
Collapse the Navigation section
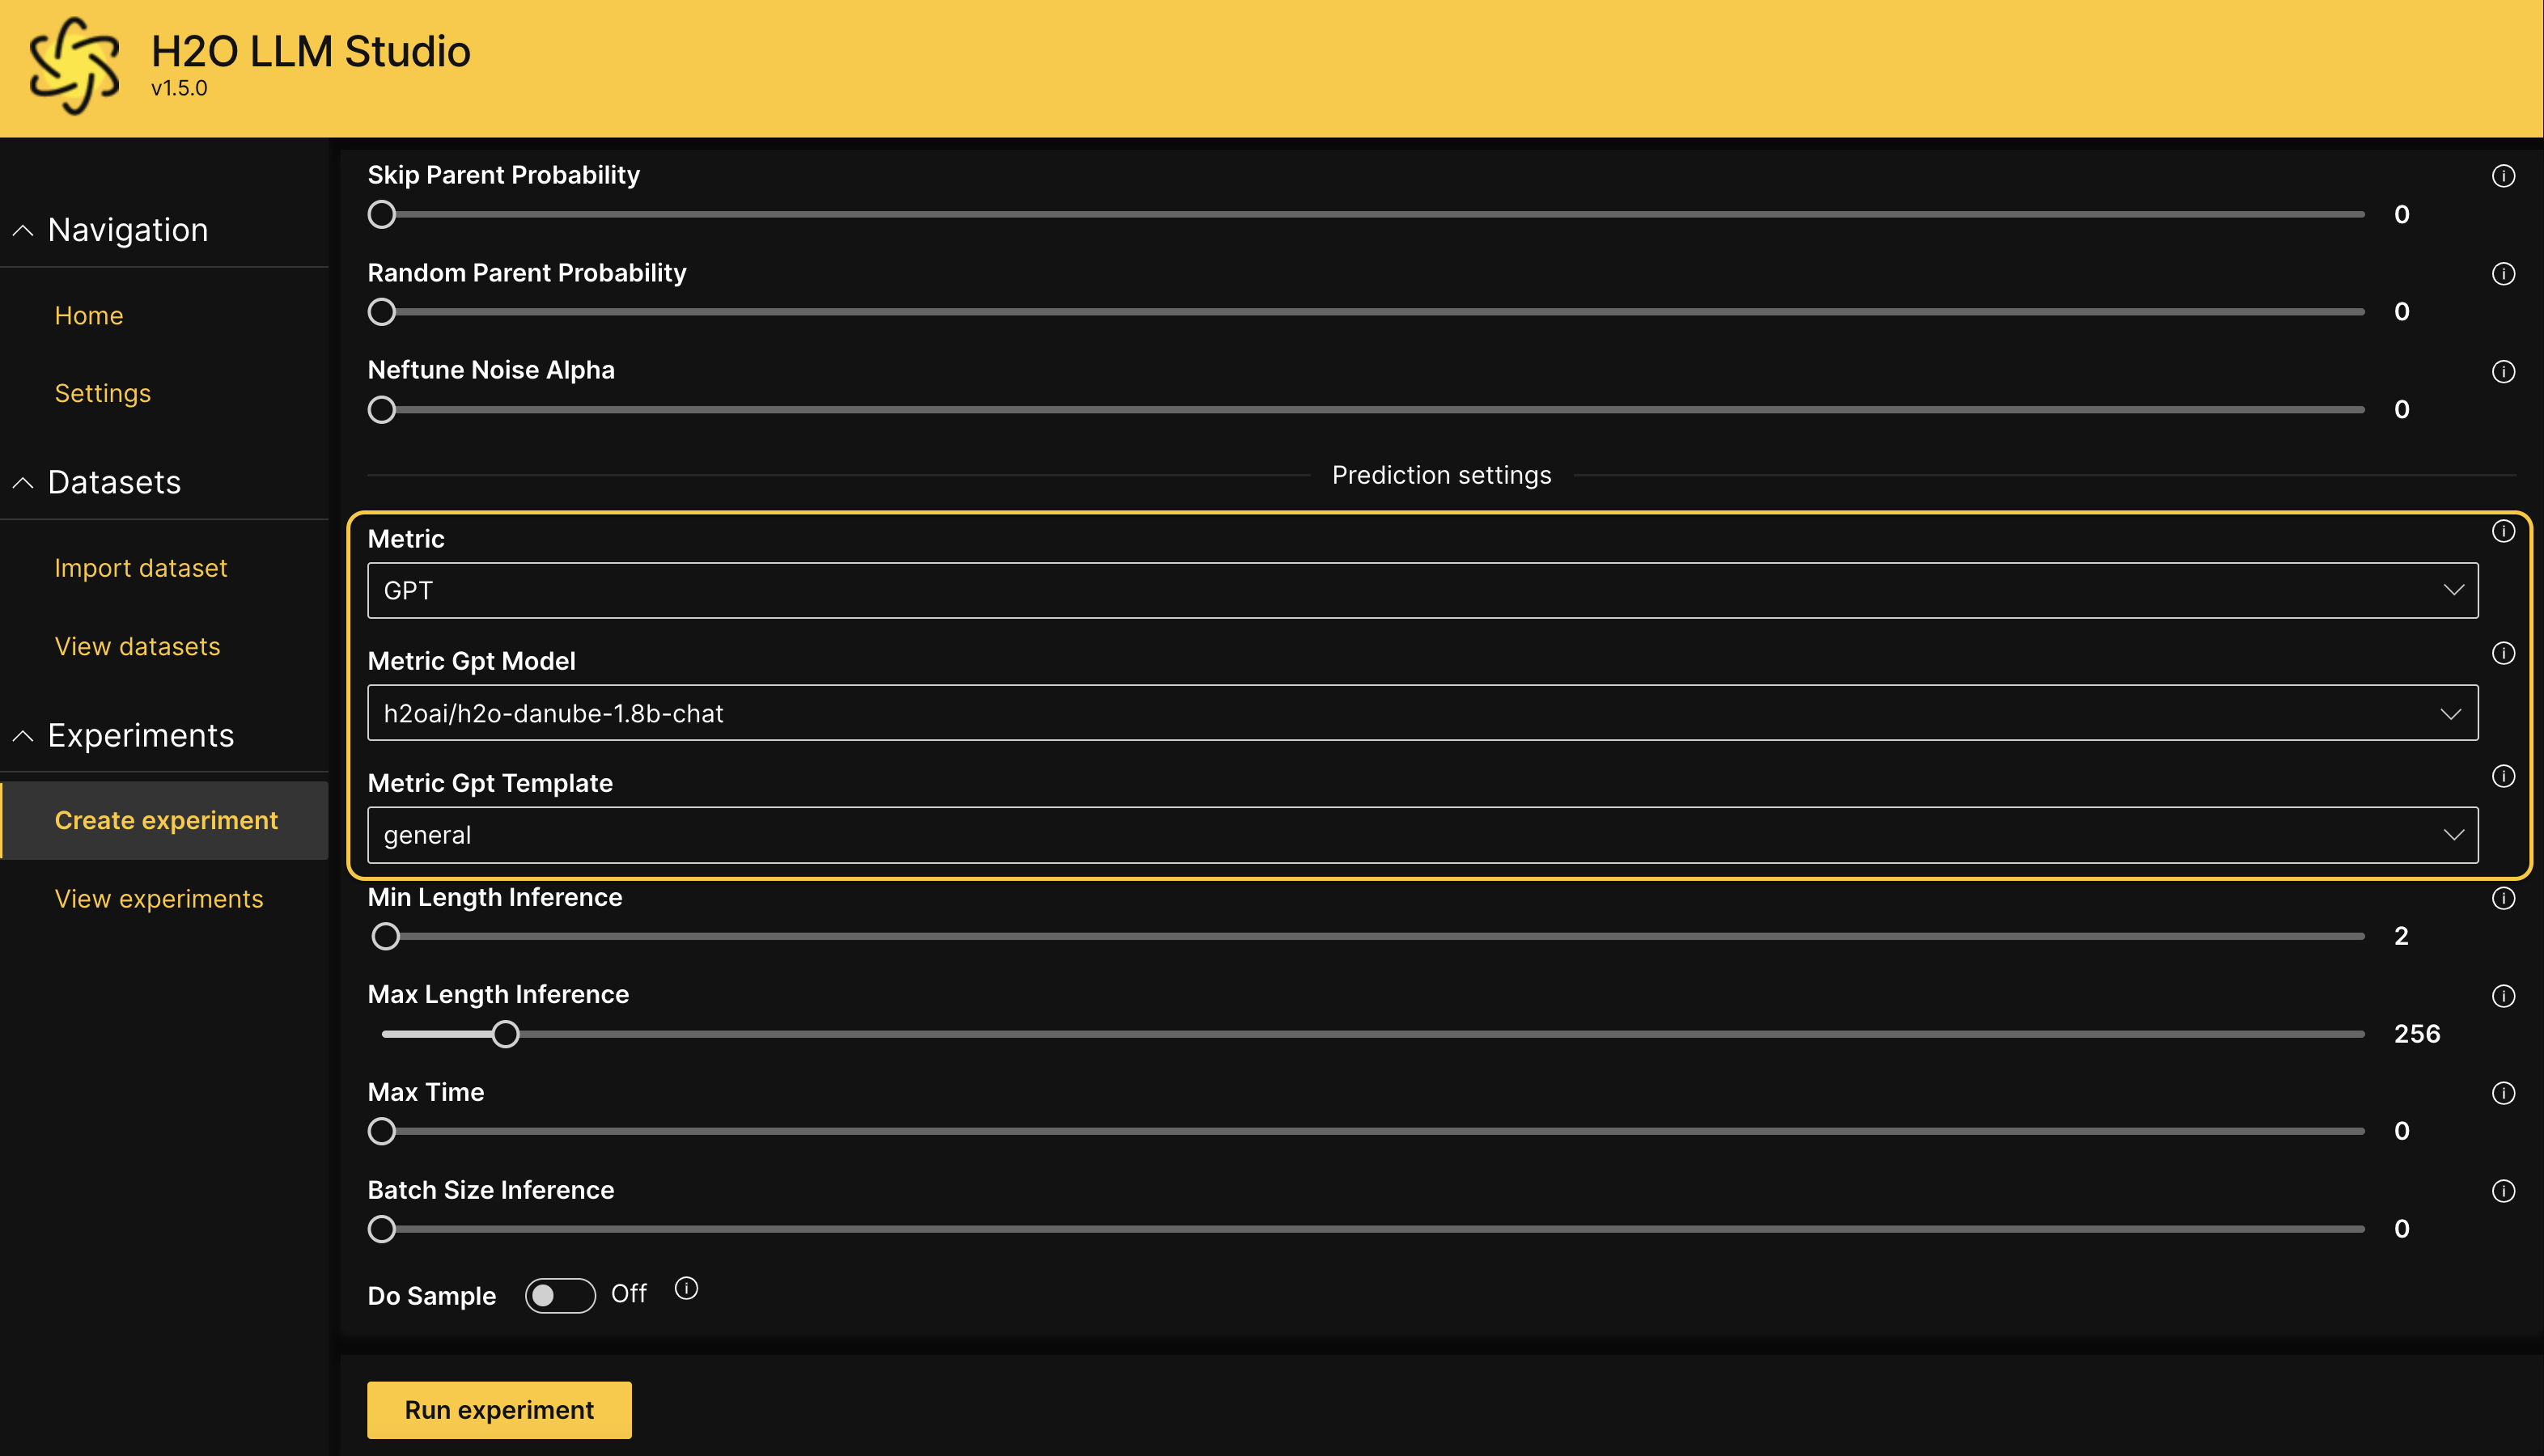point(23,231)
